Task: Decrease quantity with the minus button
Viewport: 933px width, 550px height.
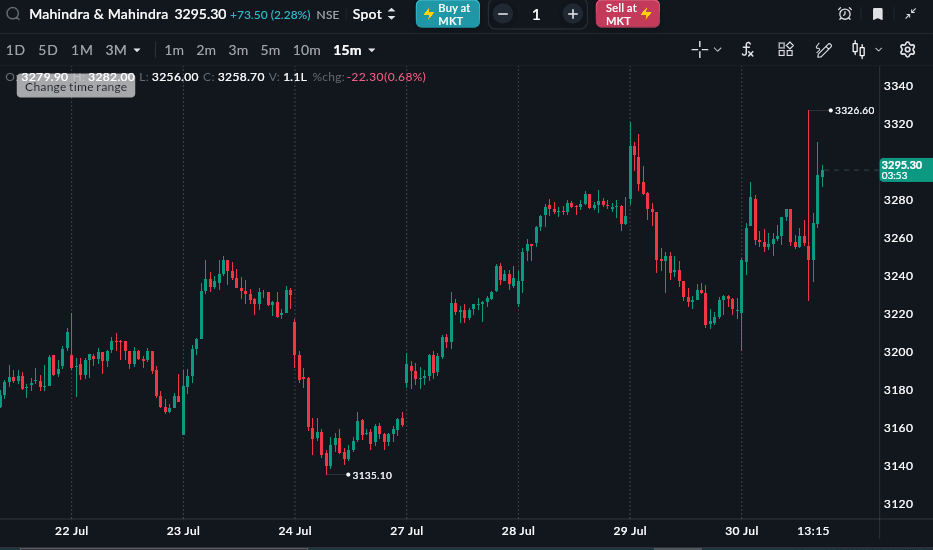Action: (503, 14)
